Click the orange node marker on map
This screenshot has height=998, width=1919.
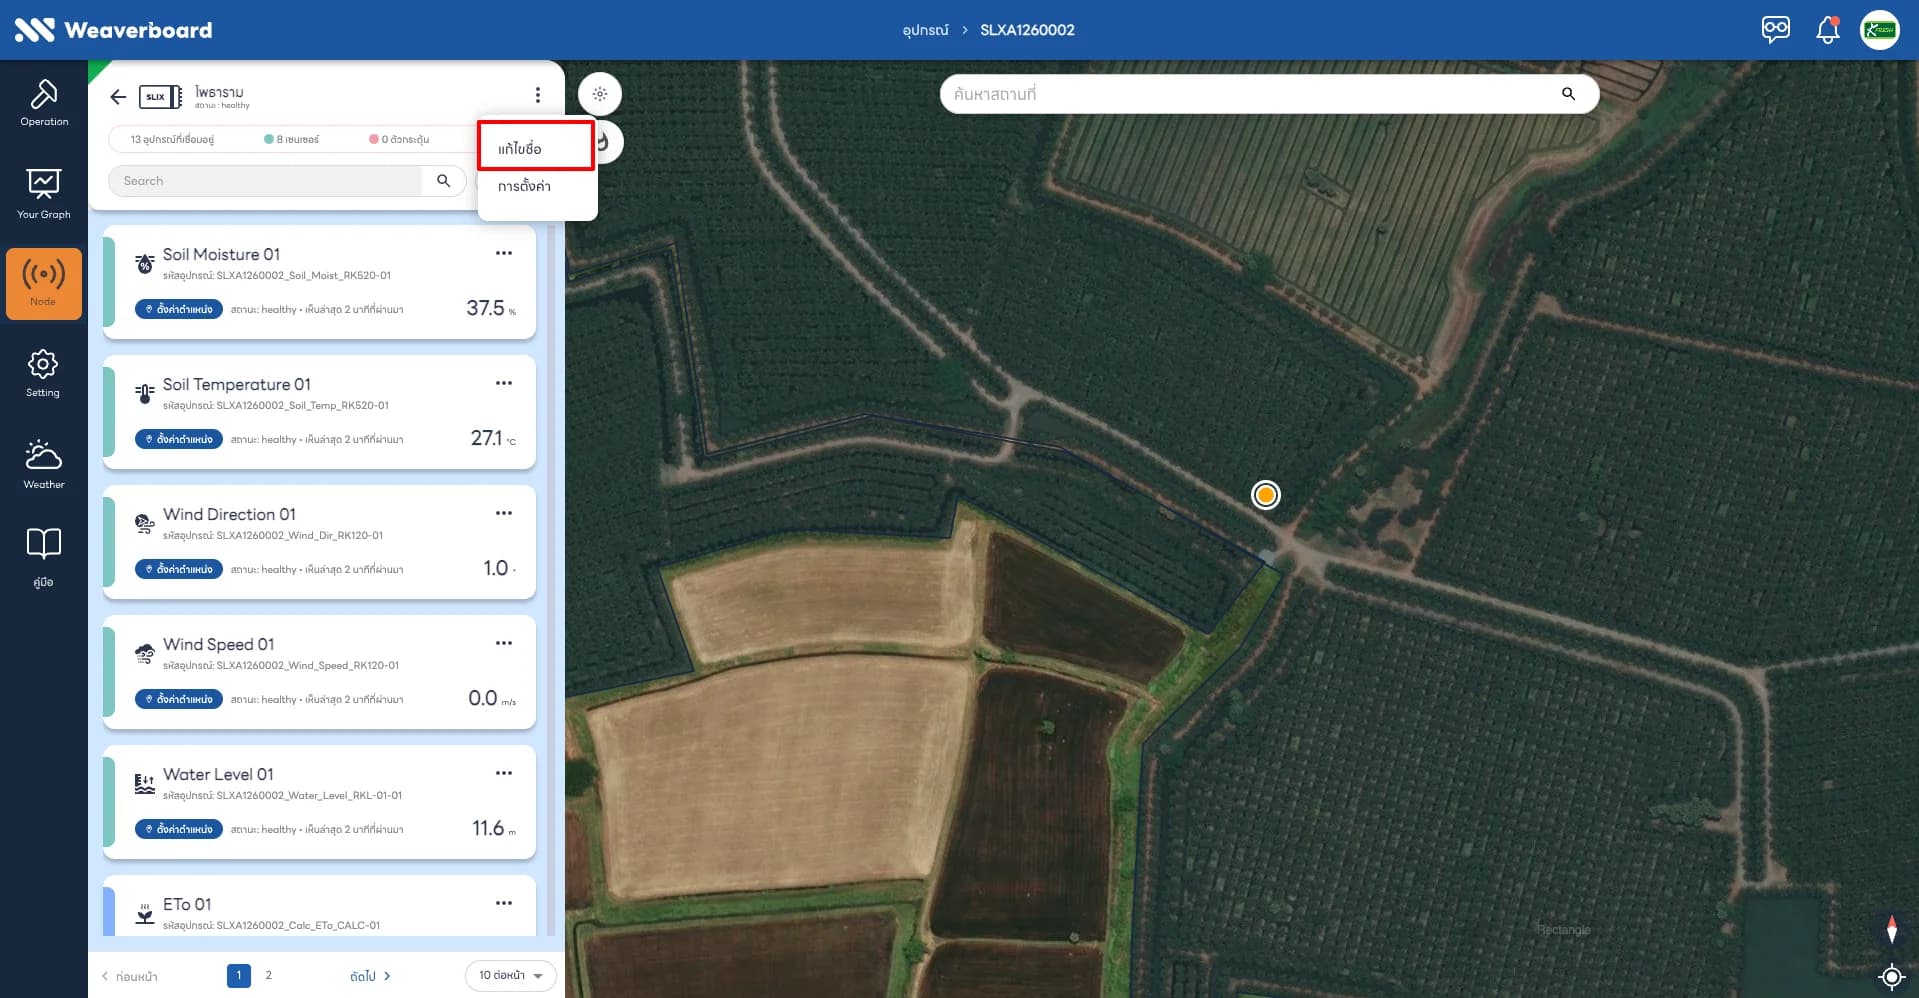1266,495
